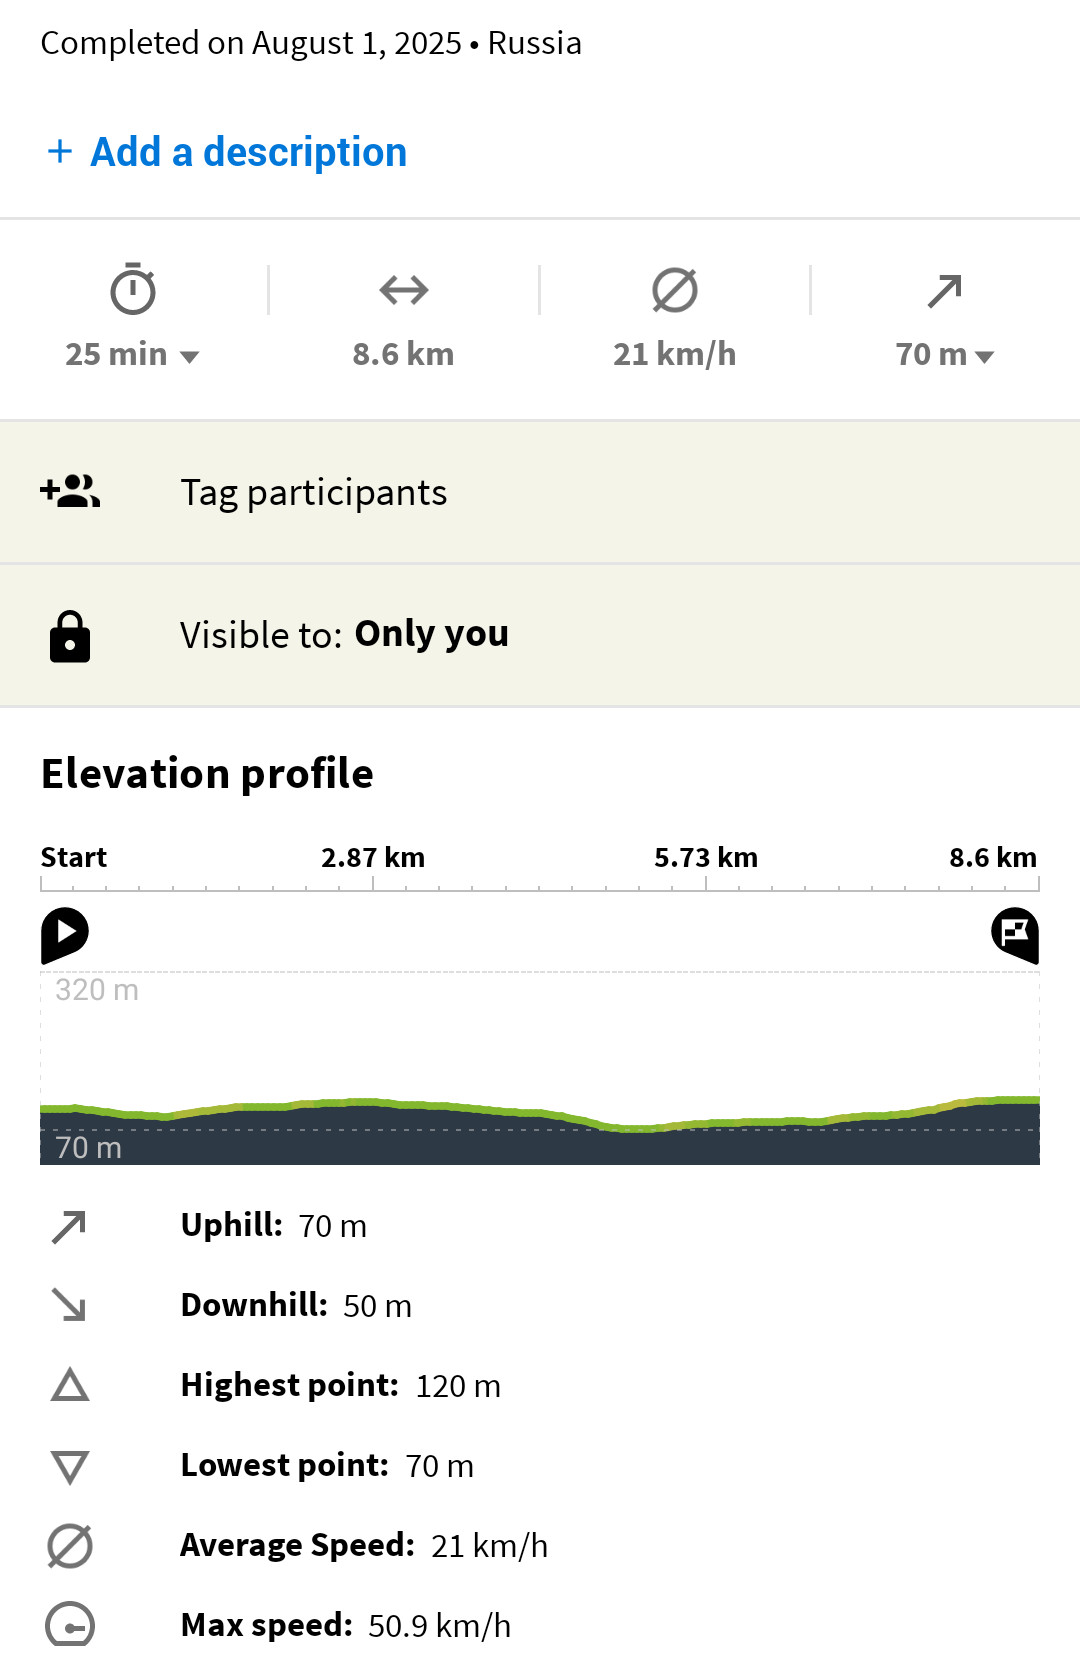
Task: Select the start play marker on elevation profile
Action: 65,935
